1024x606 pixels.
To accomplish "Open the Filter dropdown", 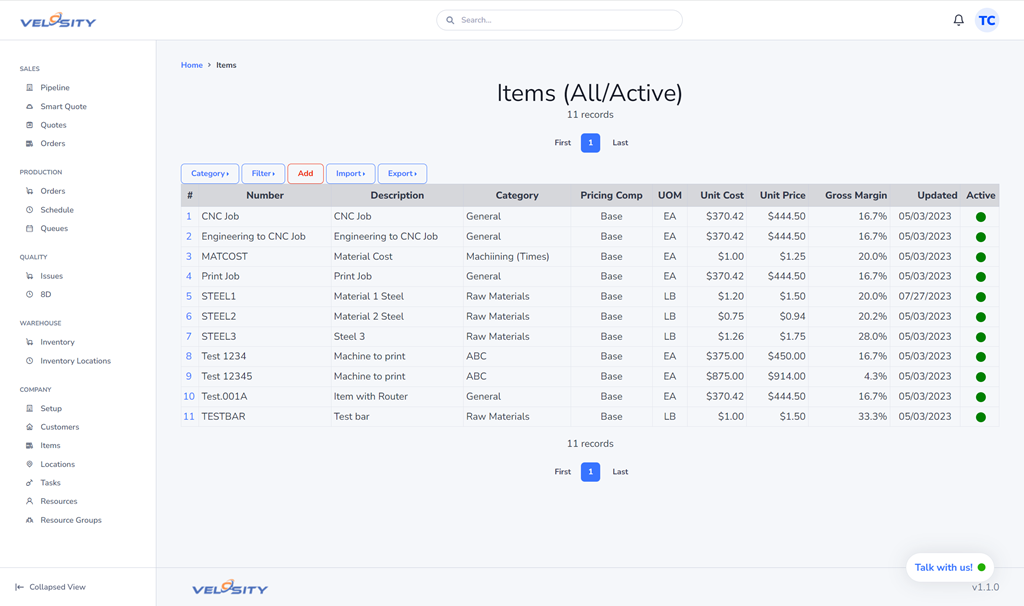I will click(263, 174).
